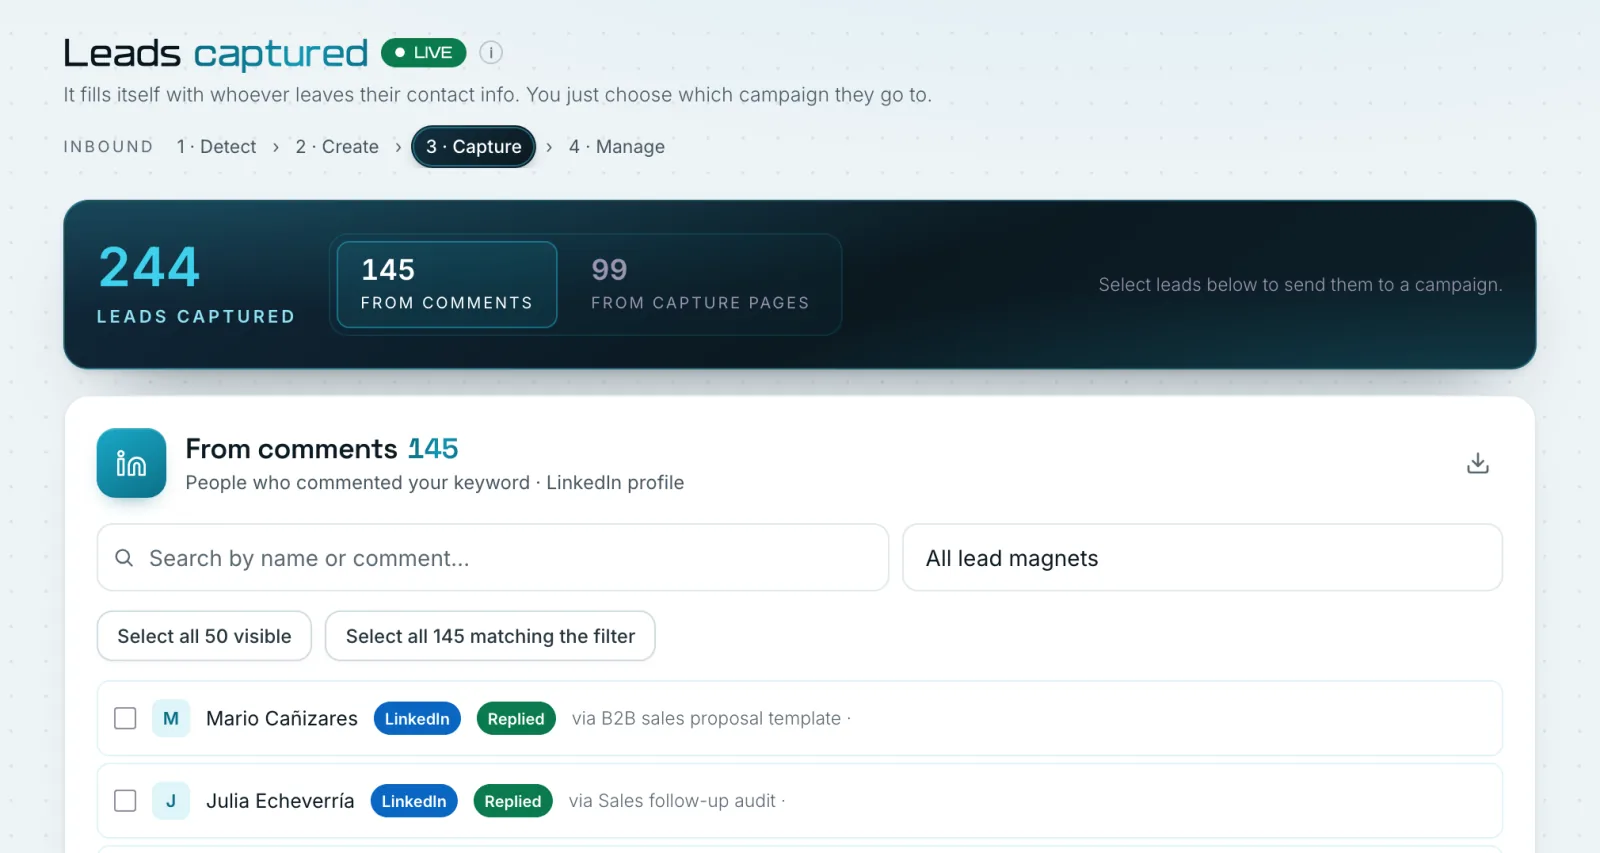The height and width of the screenshot is (853, 1600).
Task: Switch to the 99 From Capture Pages tab
Action: click(x=699, y=284)
